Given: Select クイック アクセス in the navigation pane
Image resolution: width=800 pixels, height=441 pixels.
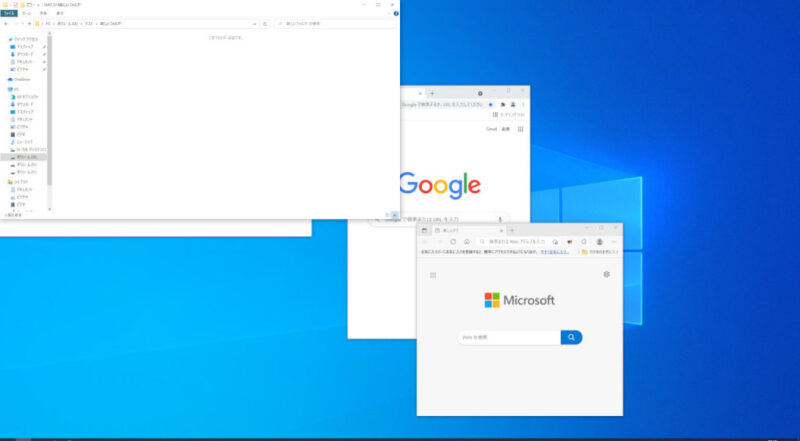Looking at the screenshot, I should (23, 39).
